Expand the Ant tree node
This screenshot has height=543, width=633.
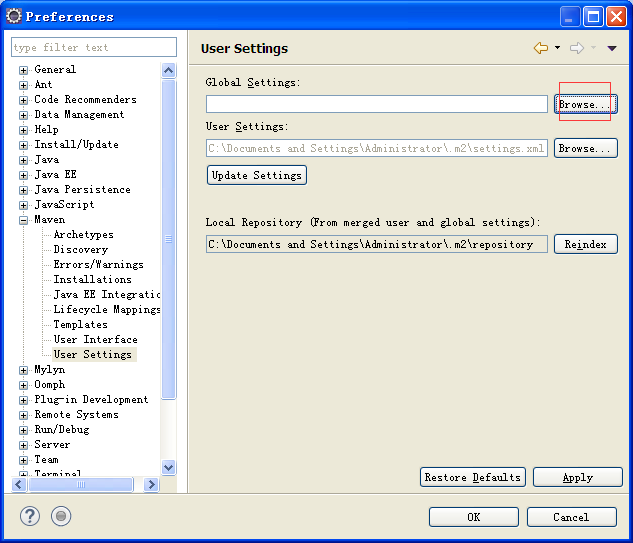pyautogui.click(x=23, y=85)
